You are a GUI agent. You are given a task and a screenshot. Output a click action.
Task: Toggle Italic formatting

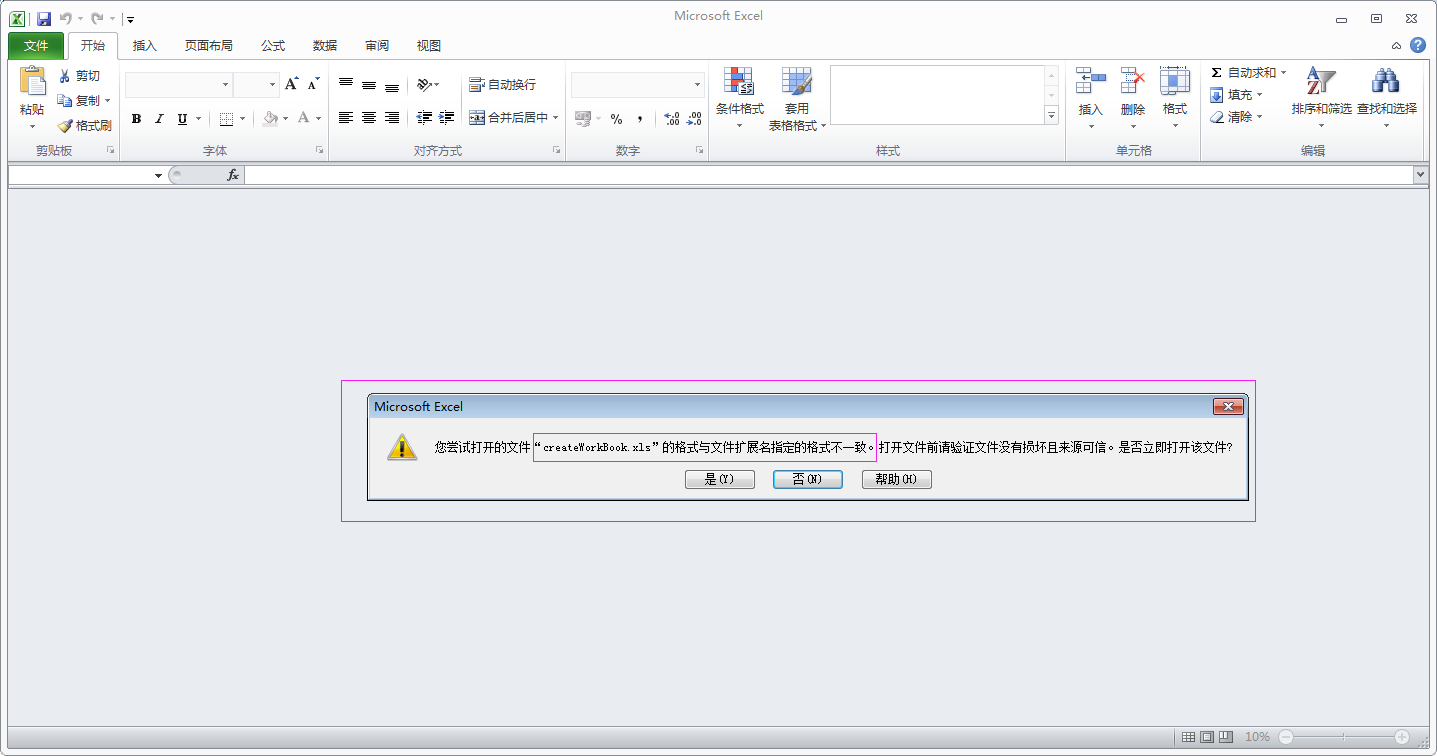(x=159, y=119)
